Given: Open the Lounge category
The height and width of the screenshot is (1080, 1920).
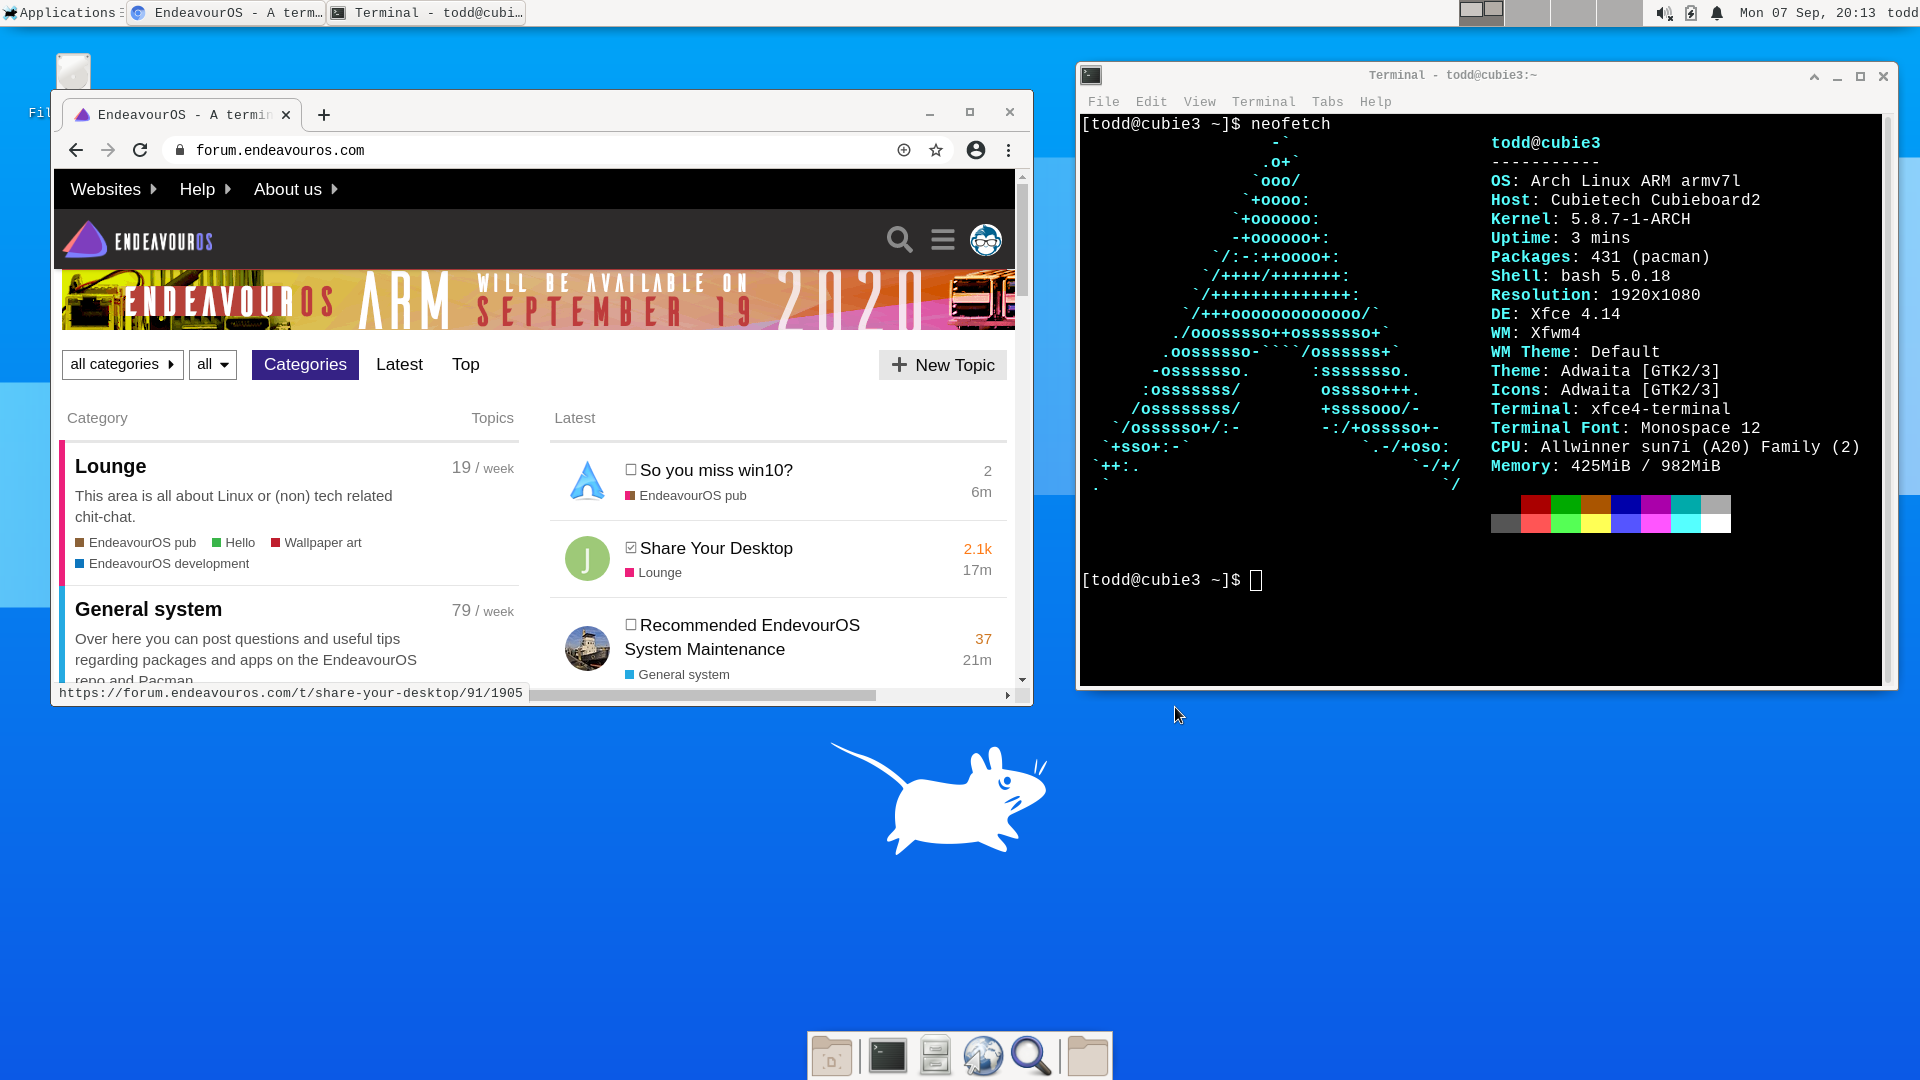Looking at the screenshot, I should (x=110, y=467).
